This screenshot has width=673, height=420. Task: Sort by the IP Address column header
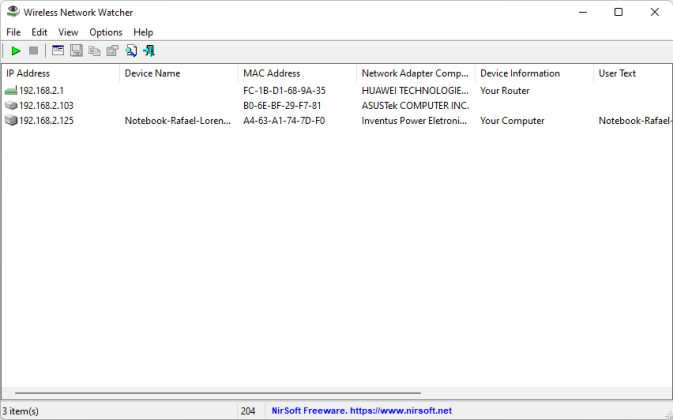[61, 73]
